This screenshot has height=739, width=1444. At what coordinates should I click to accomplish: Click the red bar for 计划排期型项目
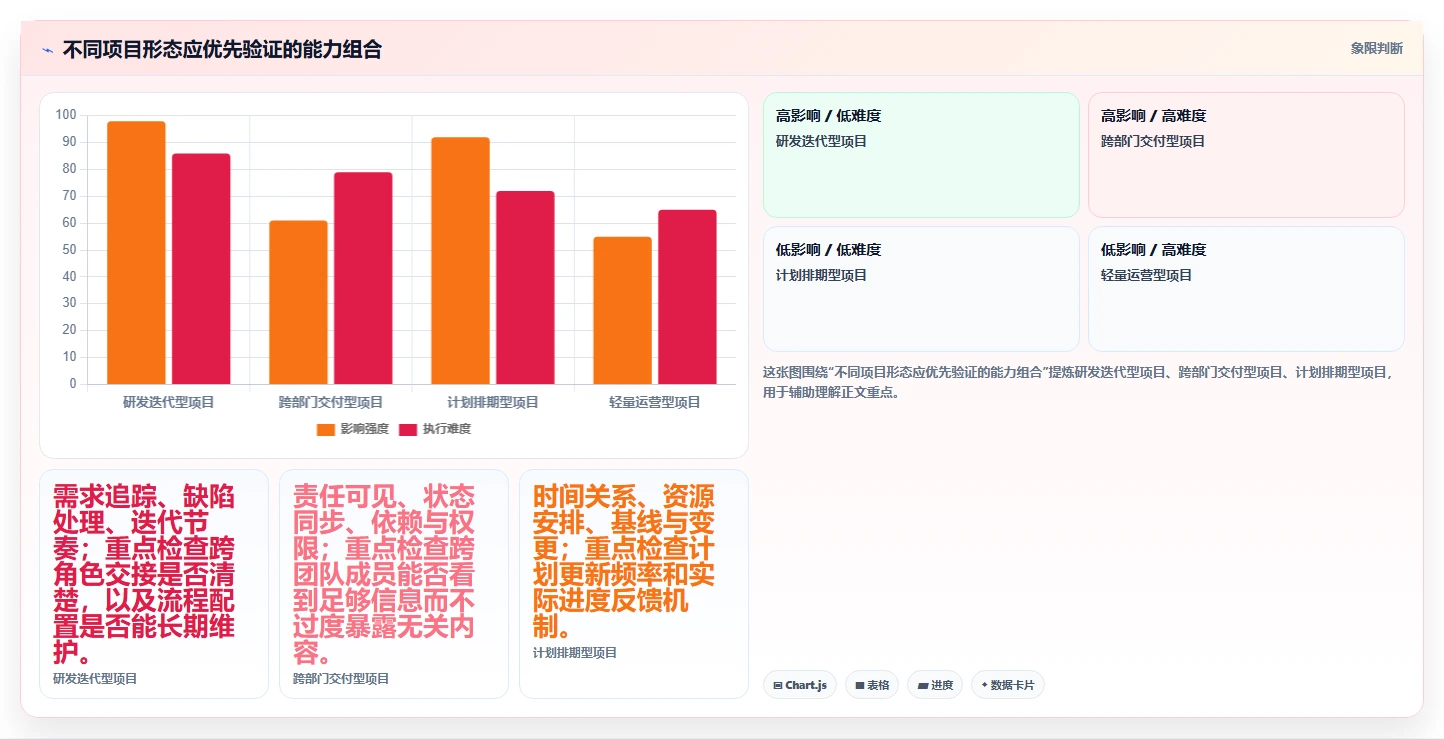click(525, 287)
